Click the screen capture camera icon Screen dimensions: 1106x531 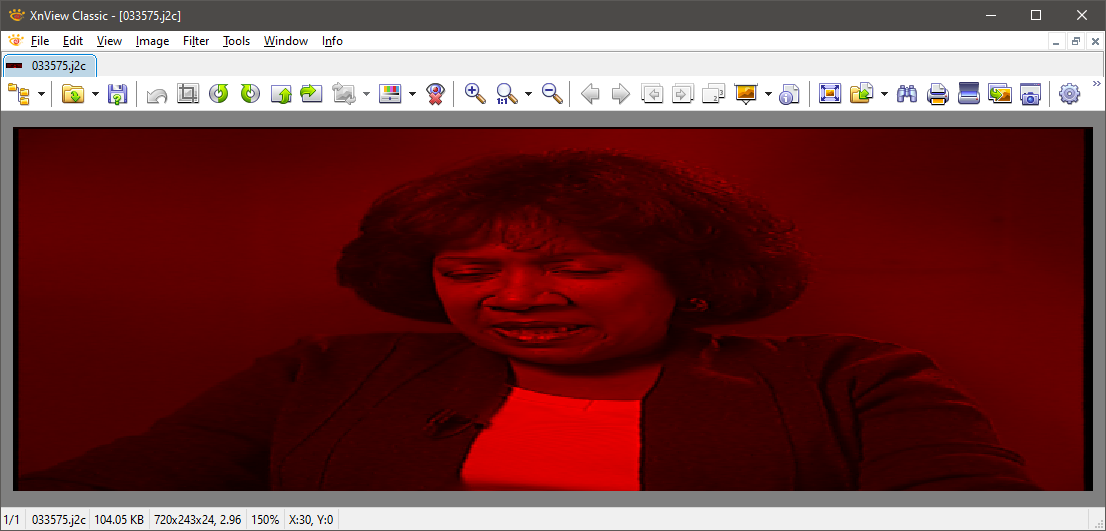coord(1031,94)
